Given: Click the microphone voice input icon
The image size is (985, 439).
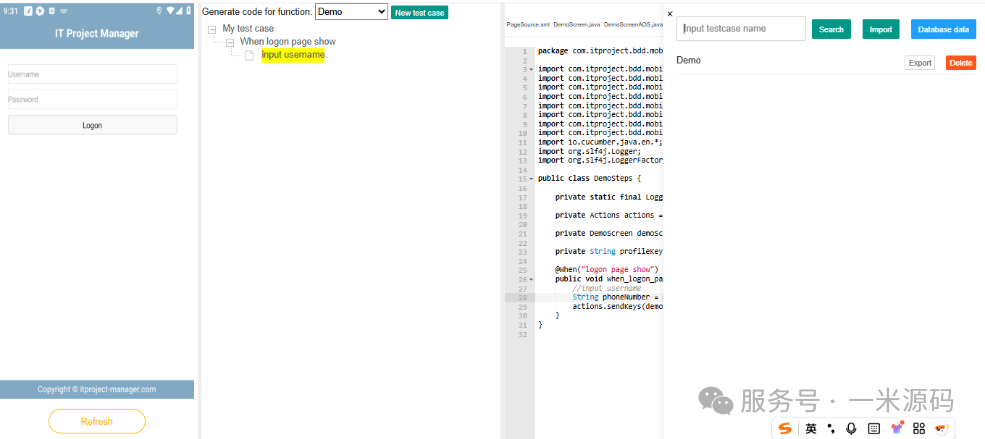Looking at the screenshot, I should pyautogui.click(x=851, y=428).
